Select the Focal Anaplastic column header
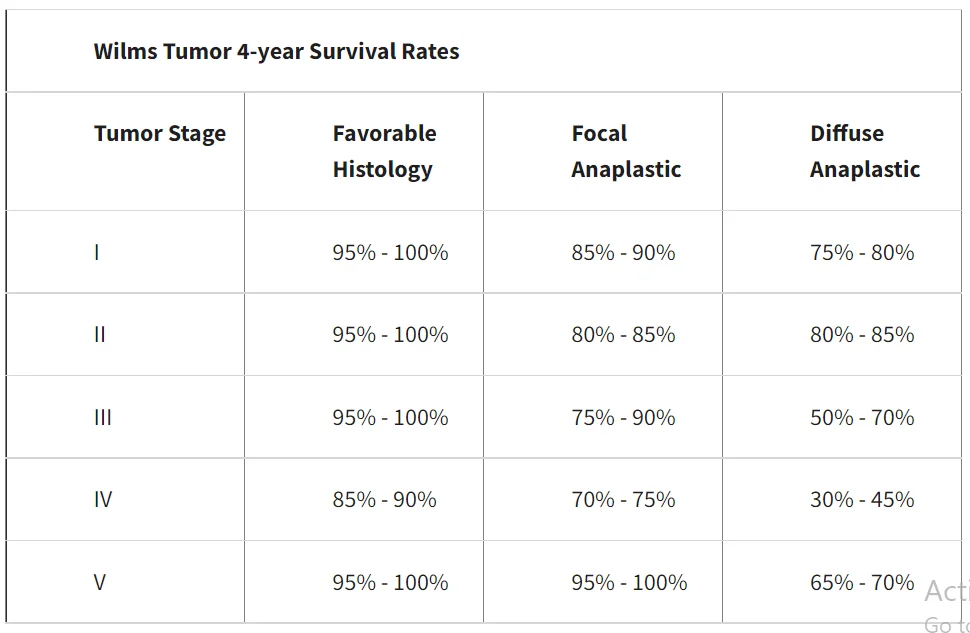The width and height of the screenshot is (970, 633). click(626, 151)
